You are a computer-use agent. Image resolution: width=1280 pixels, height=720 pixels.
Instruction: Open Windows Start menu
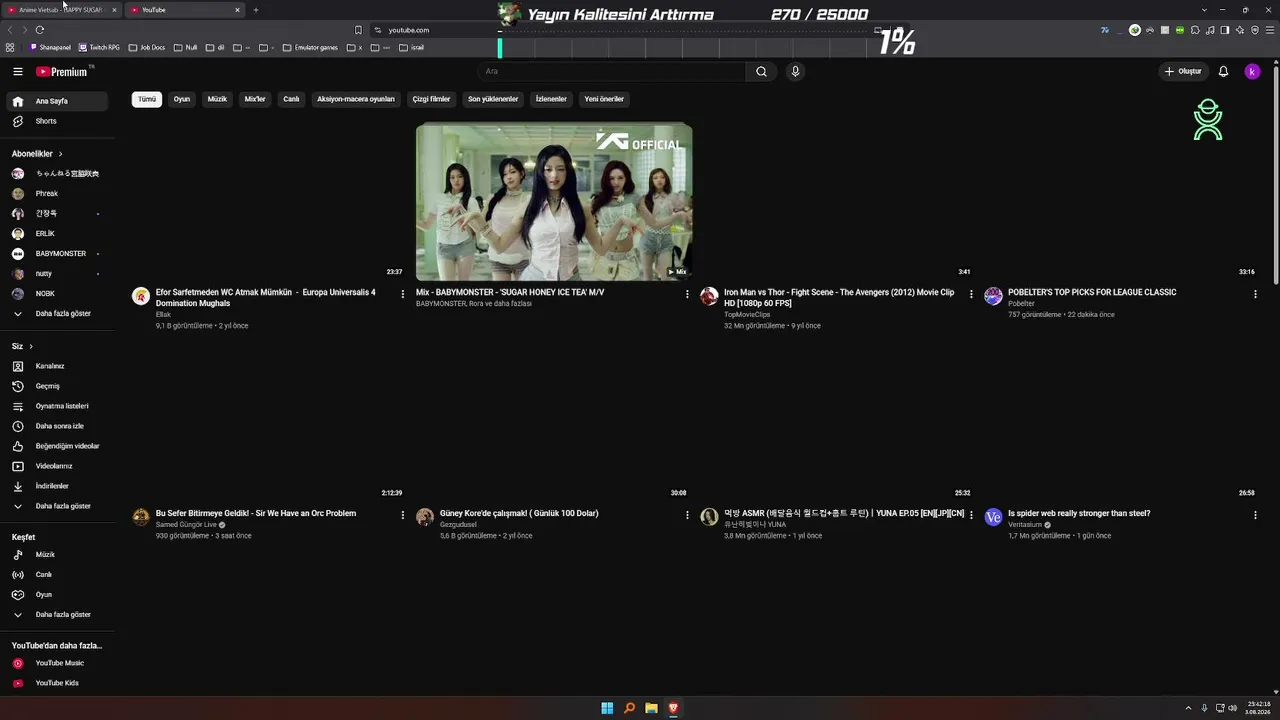tap(607, 708)
